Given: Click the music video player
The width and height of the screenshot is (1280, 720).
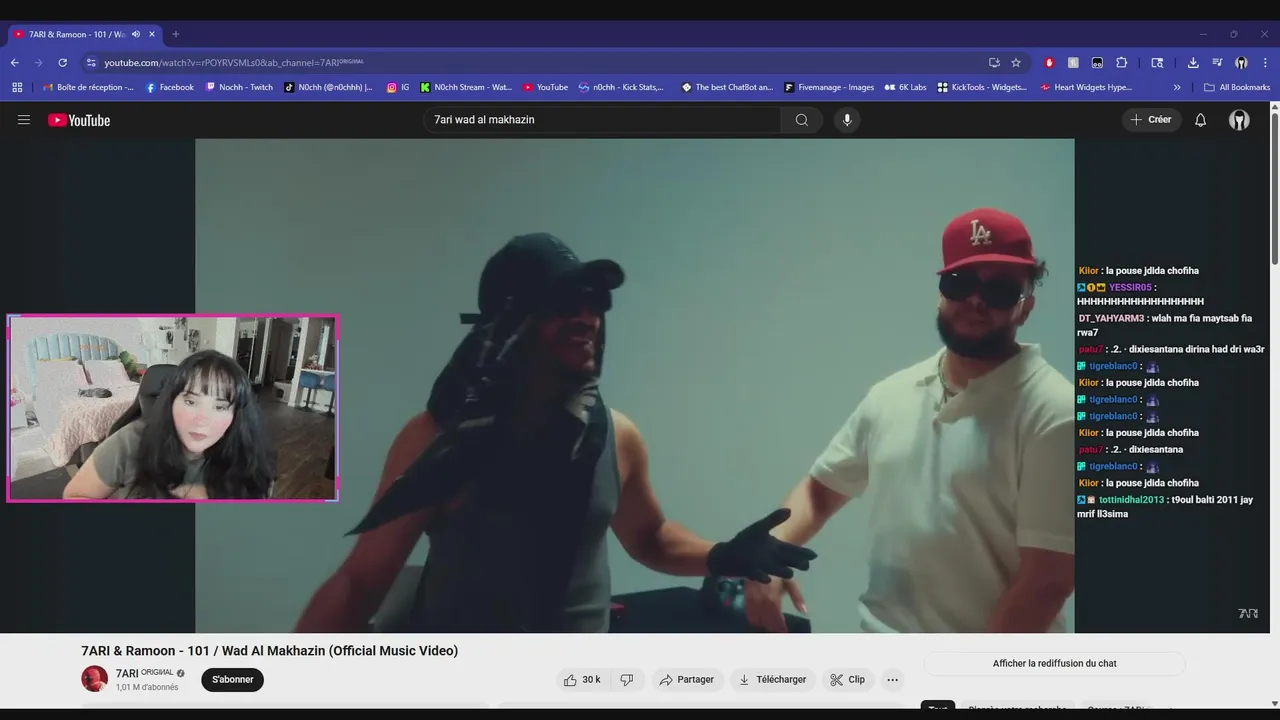Looking at the screenshot, I should pyautogui.click(x=634, y=386).
